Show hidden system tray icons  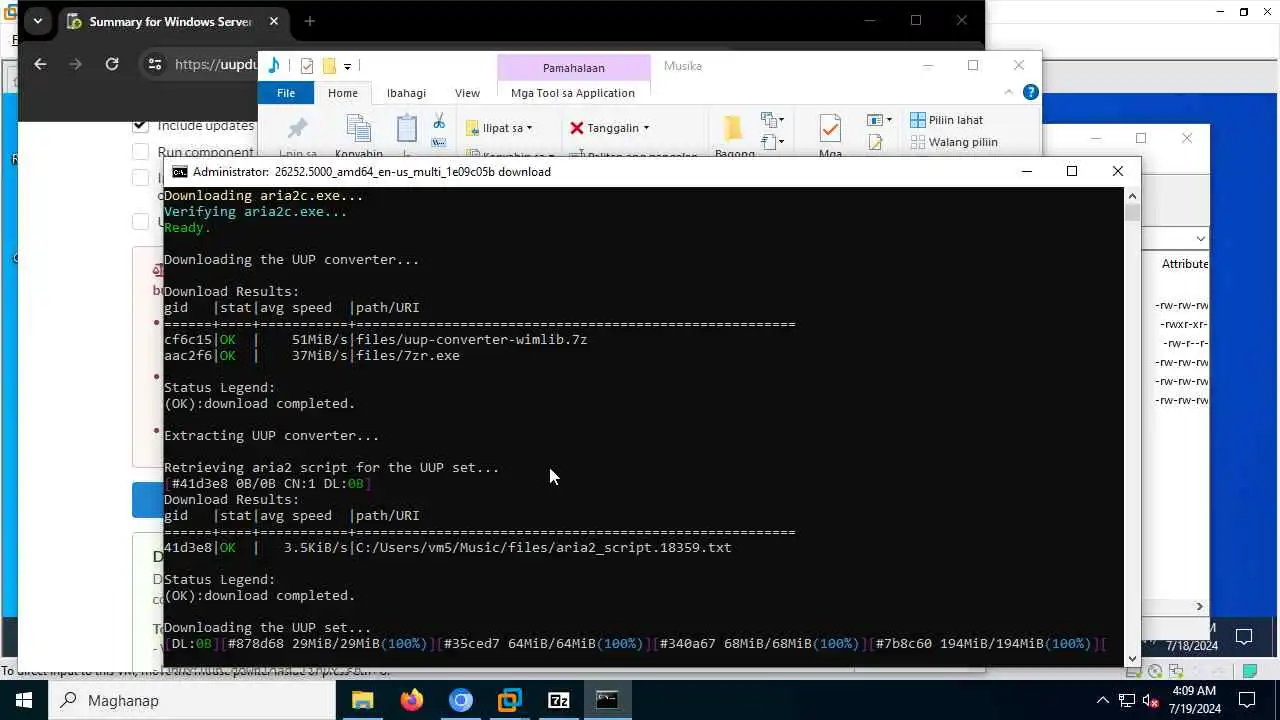1103,700
